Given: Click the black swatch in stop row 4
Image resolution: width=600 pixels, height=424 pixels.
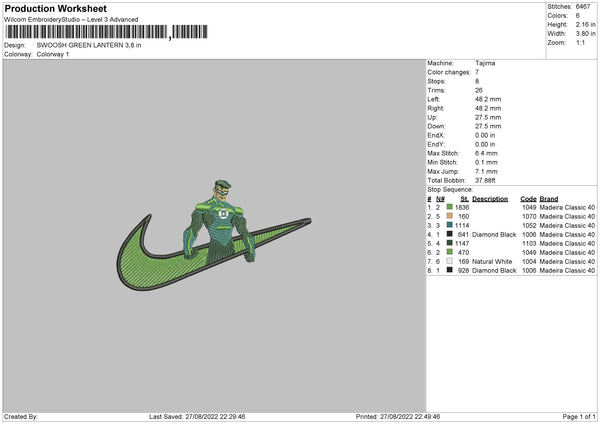Looking at the screenshot, I should pos(449,234).
